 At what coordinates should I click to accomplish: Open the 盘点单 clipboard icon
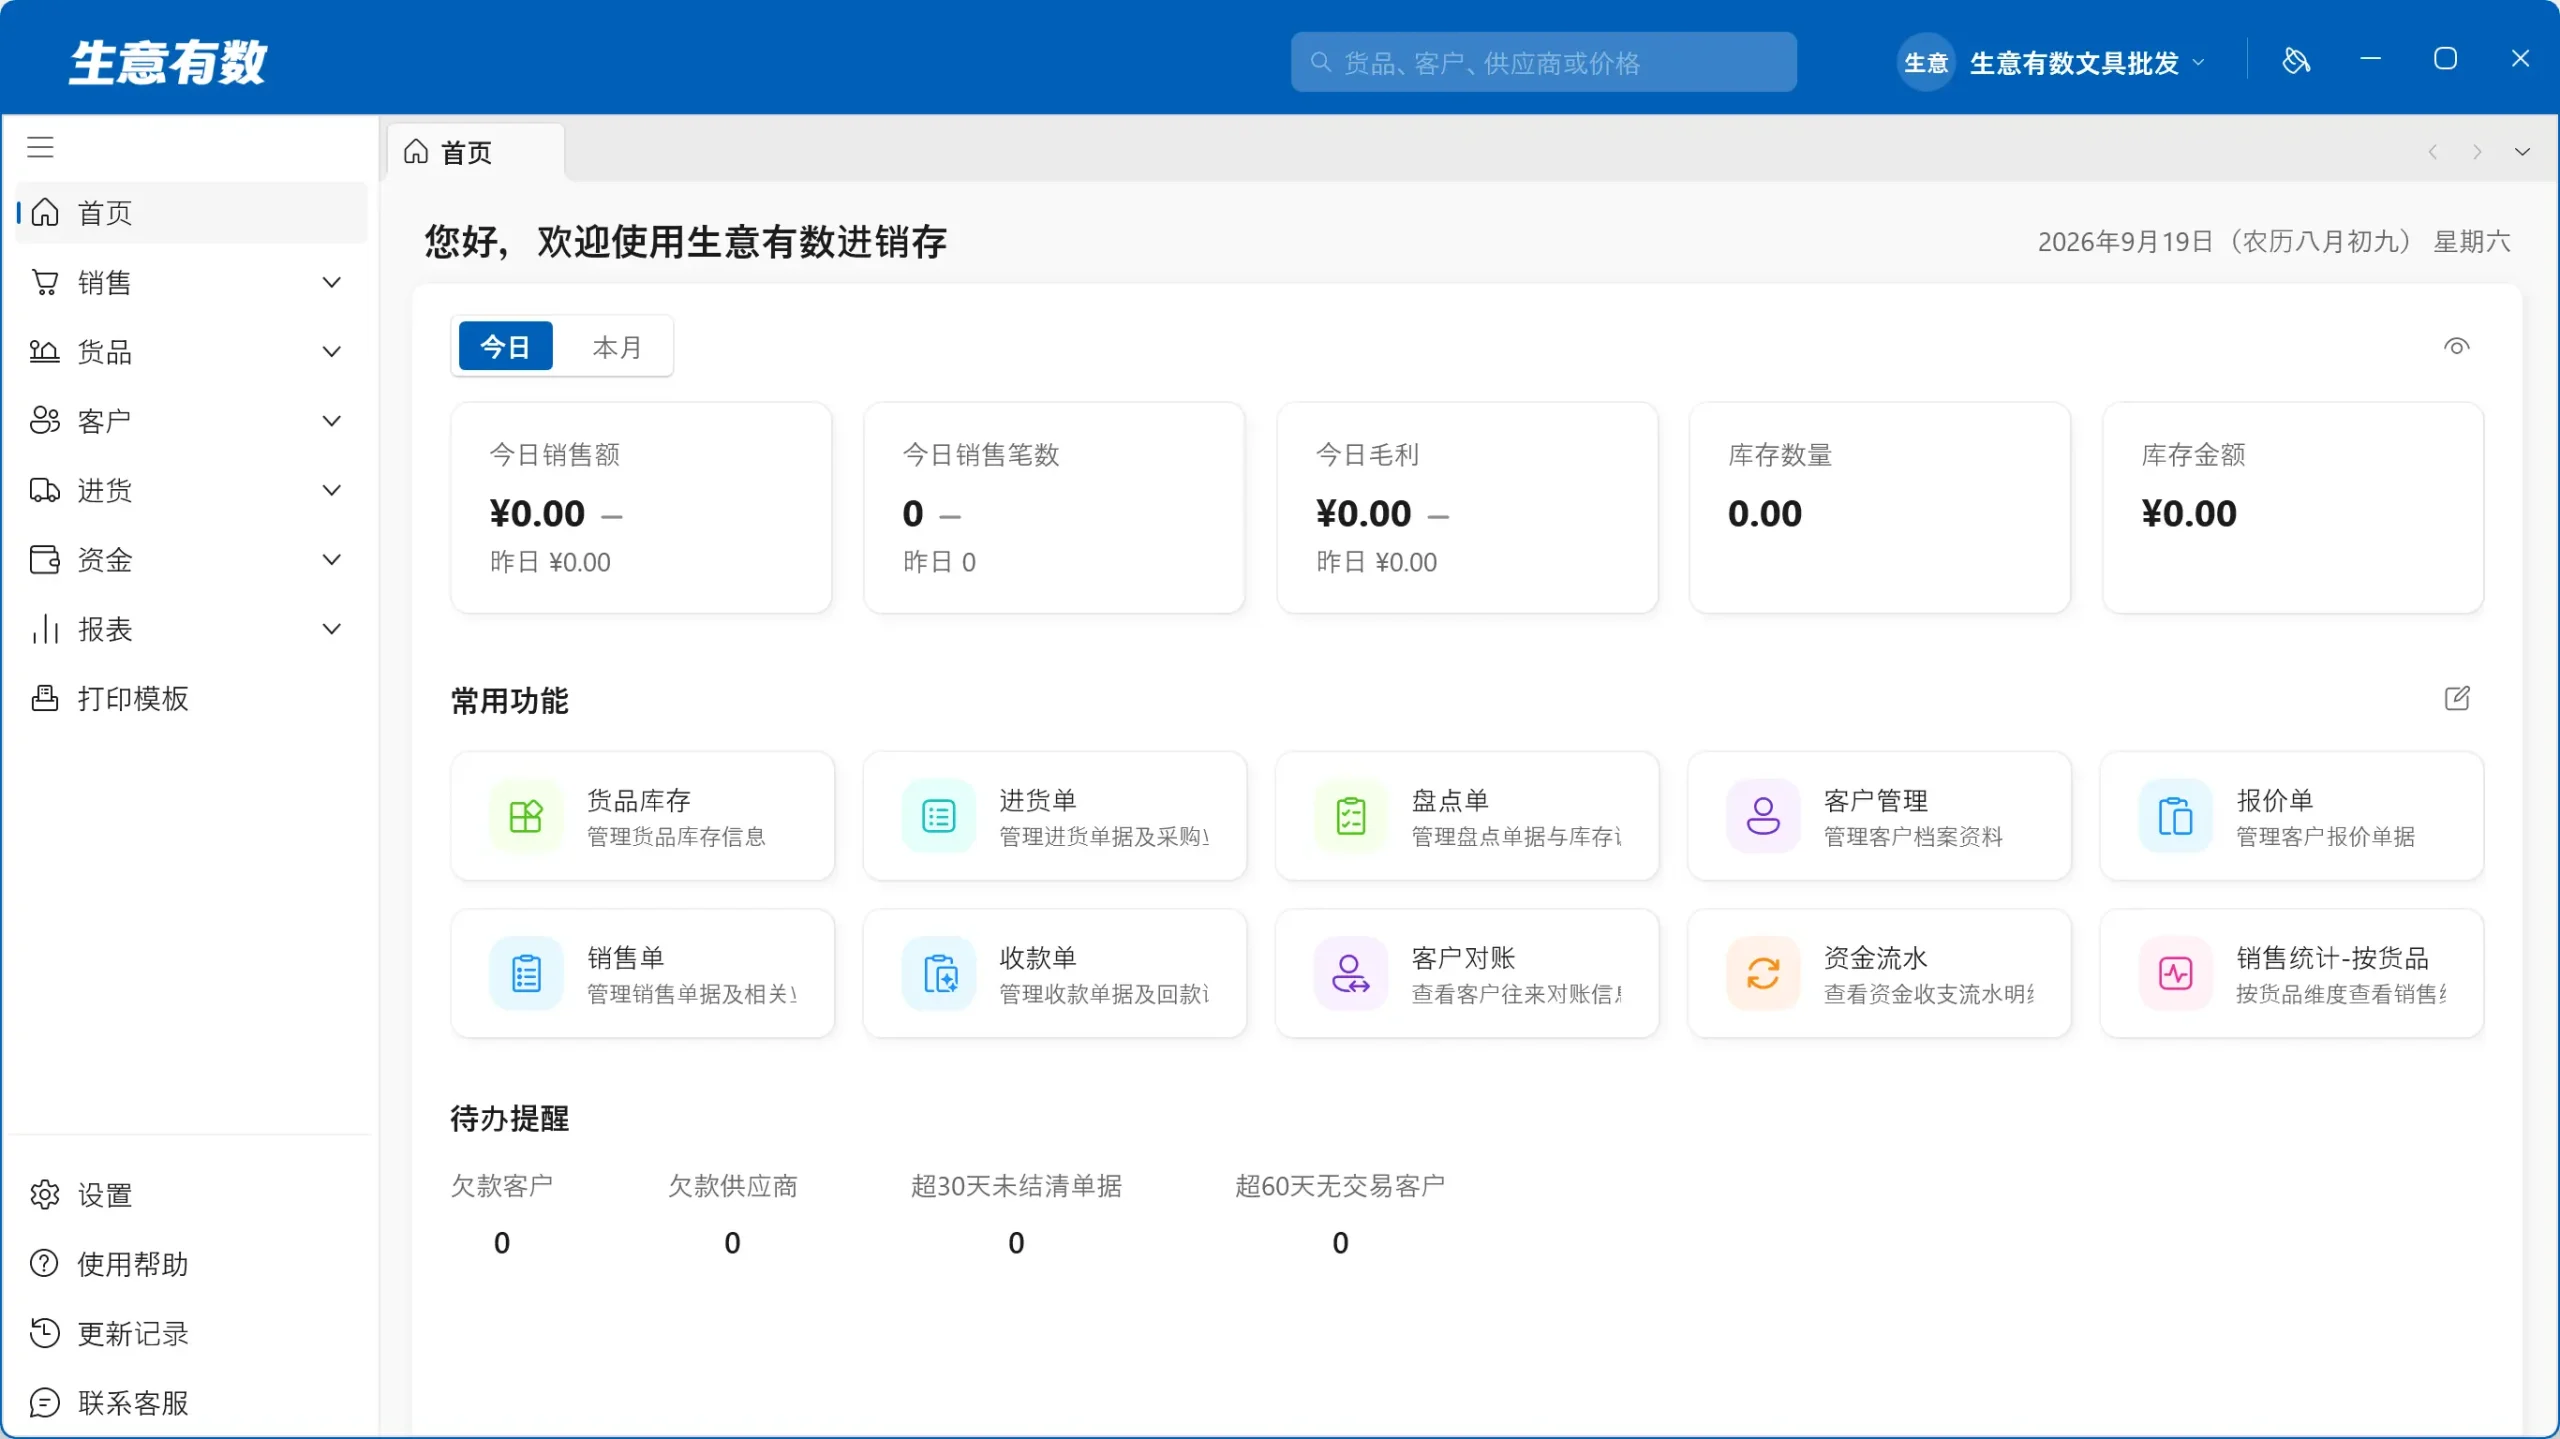1351,816
